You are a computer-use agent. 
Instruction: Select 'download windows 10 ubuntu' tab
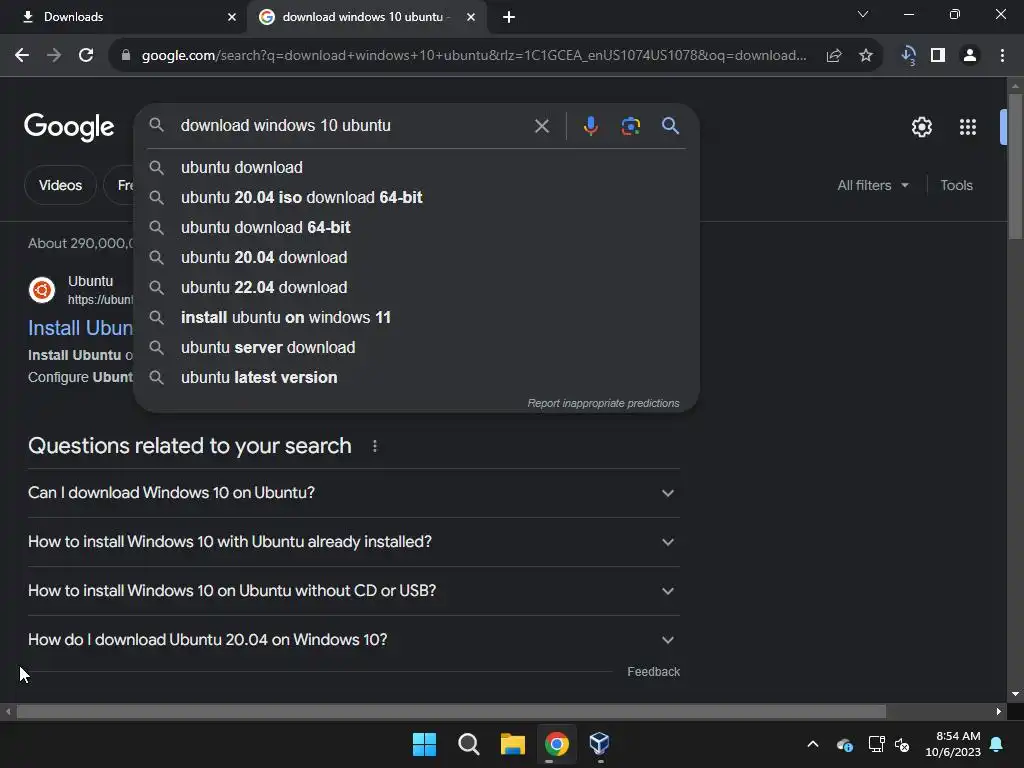(x=366, y=17)
